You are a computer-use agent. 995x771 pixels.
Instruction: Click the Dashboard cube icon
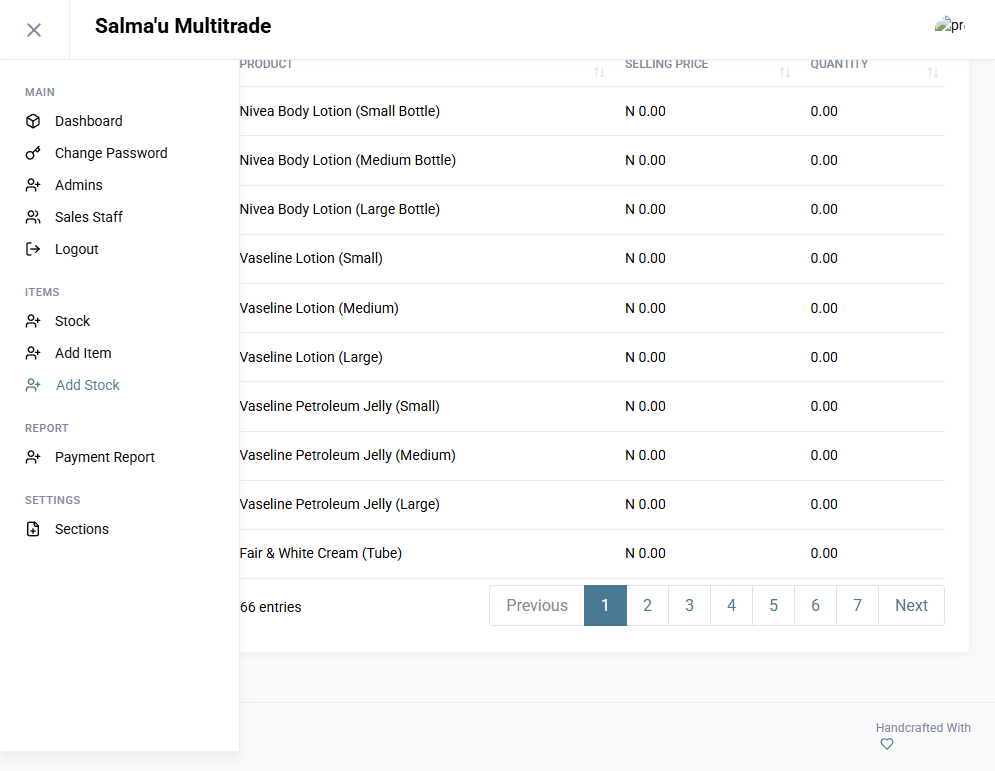click(x=33, y=121)
